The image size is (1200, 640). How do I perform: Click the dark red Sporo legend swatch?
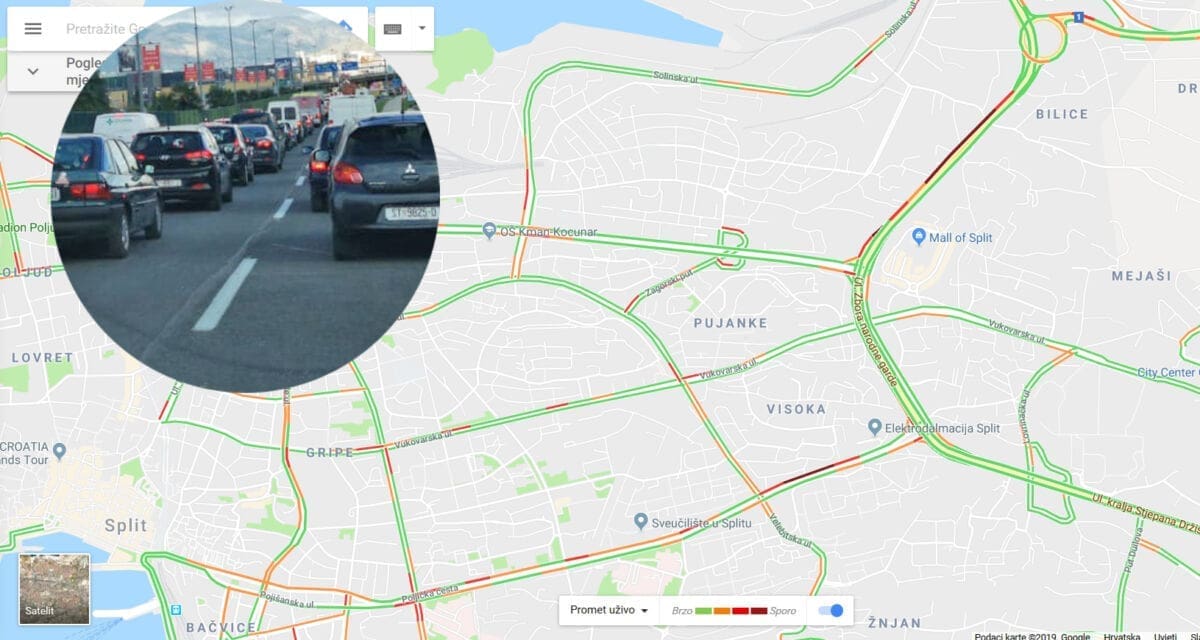pyautogui.click(x=759, y=611)
